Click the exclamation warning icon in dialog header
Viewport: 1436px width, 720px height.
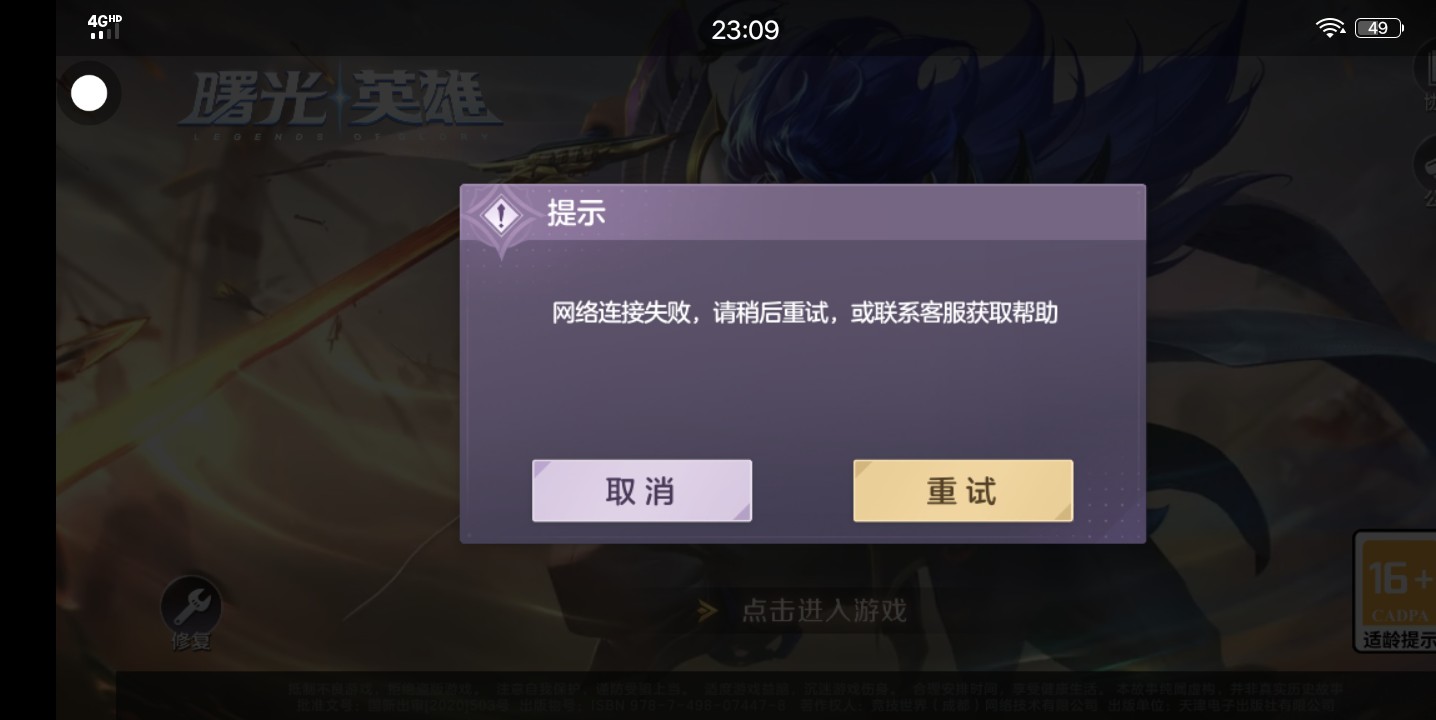pos(501,216)
